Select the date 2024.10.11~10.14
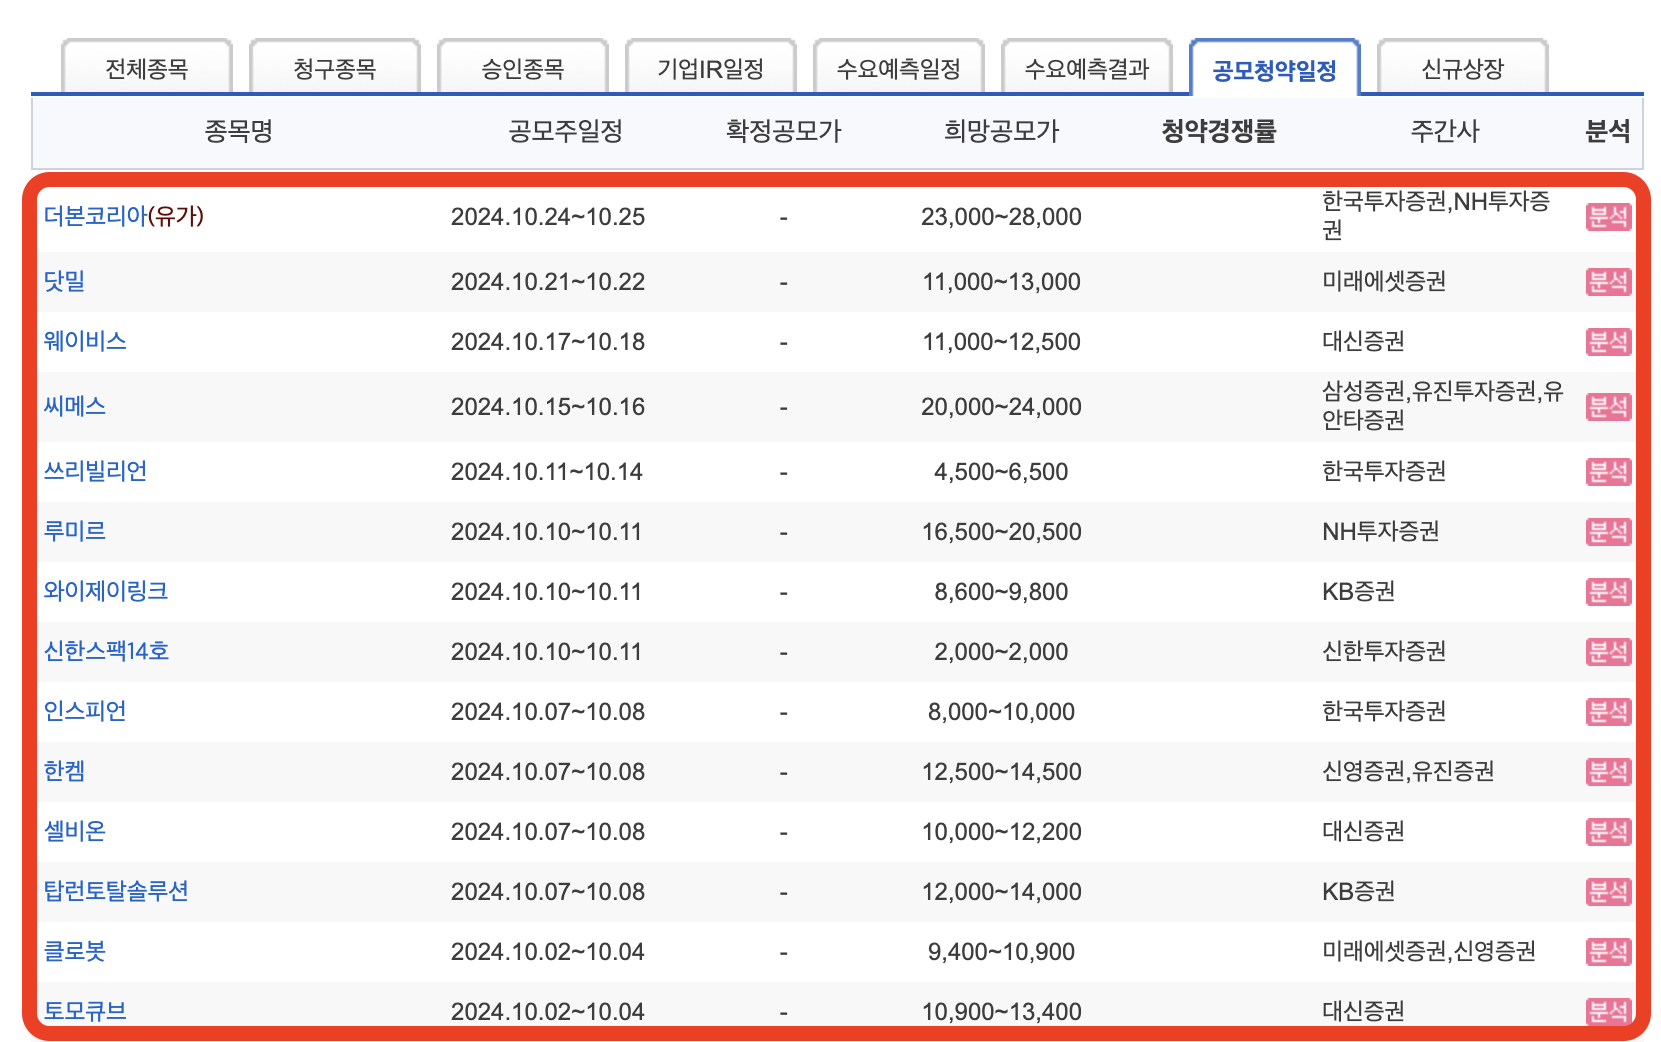This screenshot has width=1661, height=1042. [547, 472]
